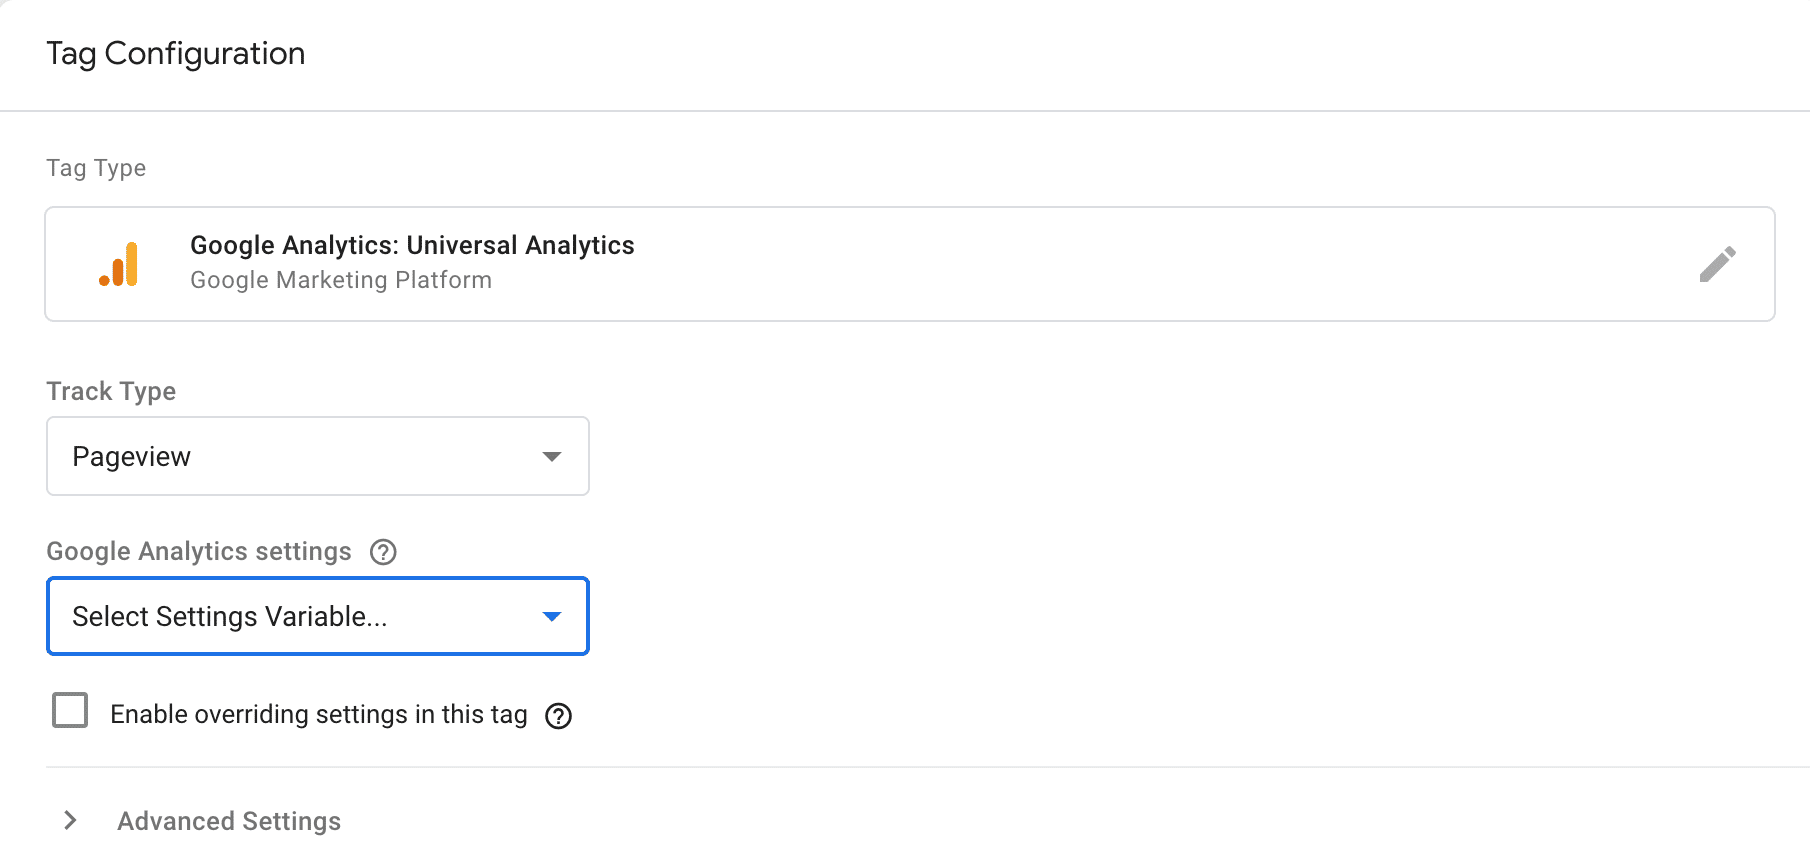This screenshot has width=1810, height=854.
Task: Click the Google Analytics settings label
Action: pos(199,551)
